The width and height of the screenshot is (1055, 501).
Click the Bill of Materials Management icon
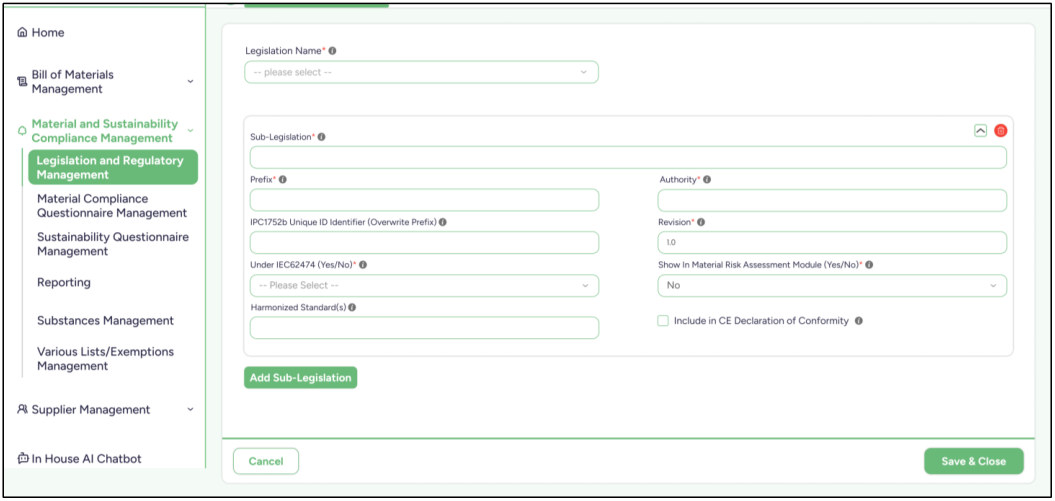[x=22, y=81]
